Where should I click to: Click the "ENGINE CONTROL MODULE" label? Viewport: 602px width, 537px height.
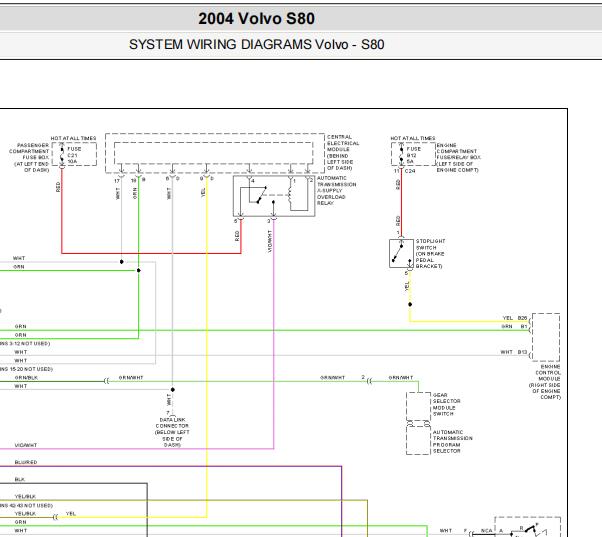pyautogui.click(x=545, y=382)
